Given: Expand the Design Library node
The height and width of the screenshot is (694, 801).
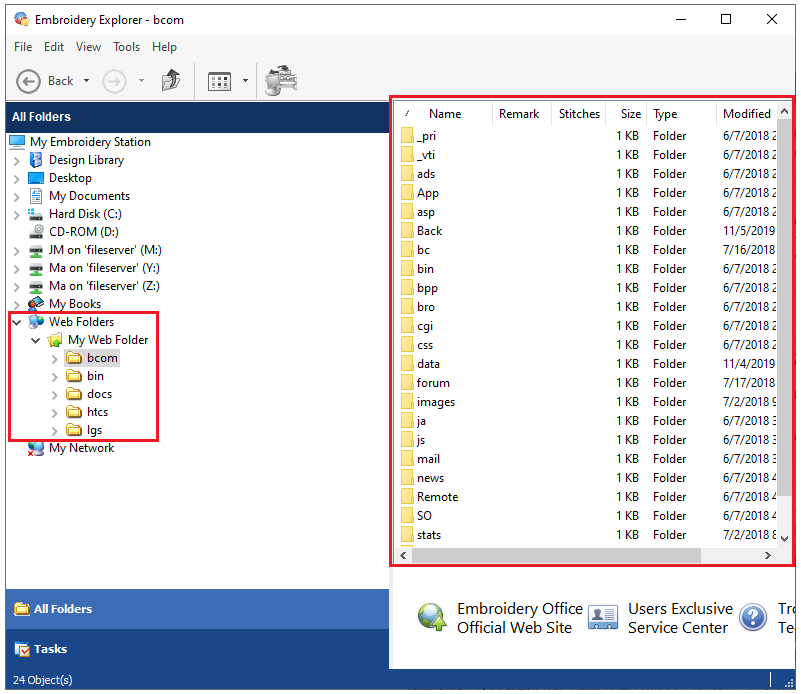Looking at the screenshot, I should pyautogui.click(x=17, y=161).
